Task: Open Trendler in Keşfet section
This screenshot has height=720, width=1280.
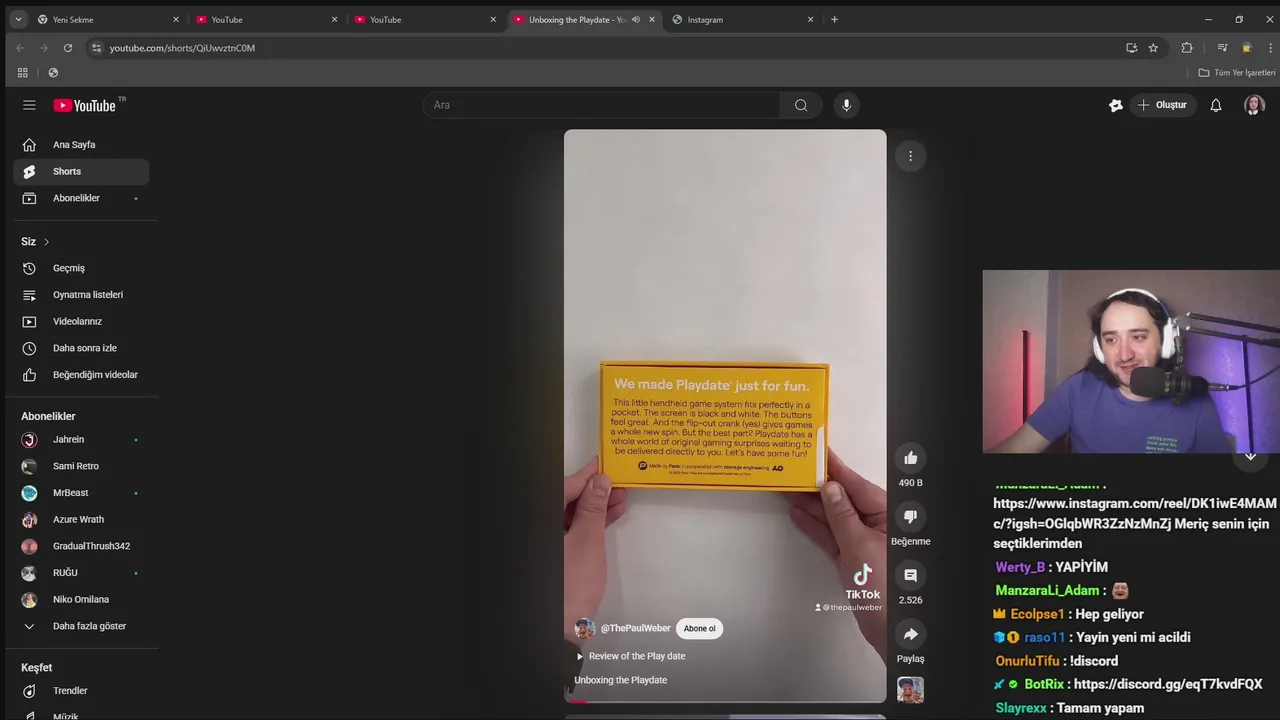Action: point(81,691)
